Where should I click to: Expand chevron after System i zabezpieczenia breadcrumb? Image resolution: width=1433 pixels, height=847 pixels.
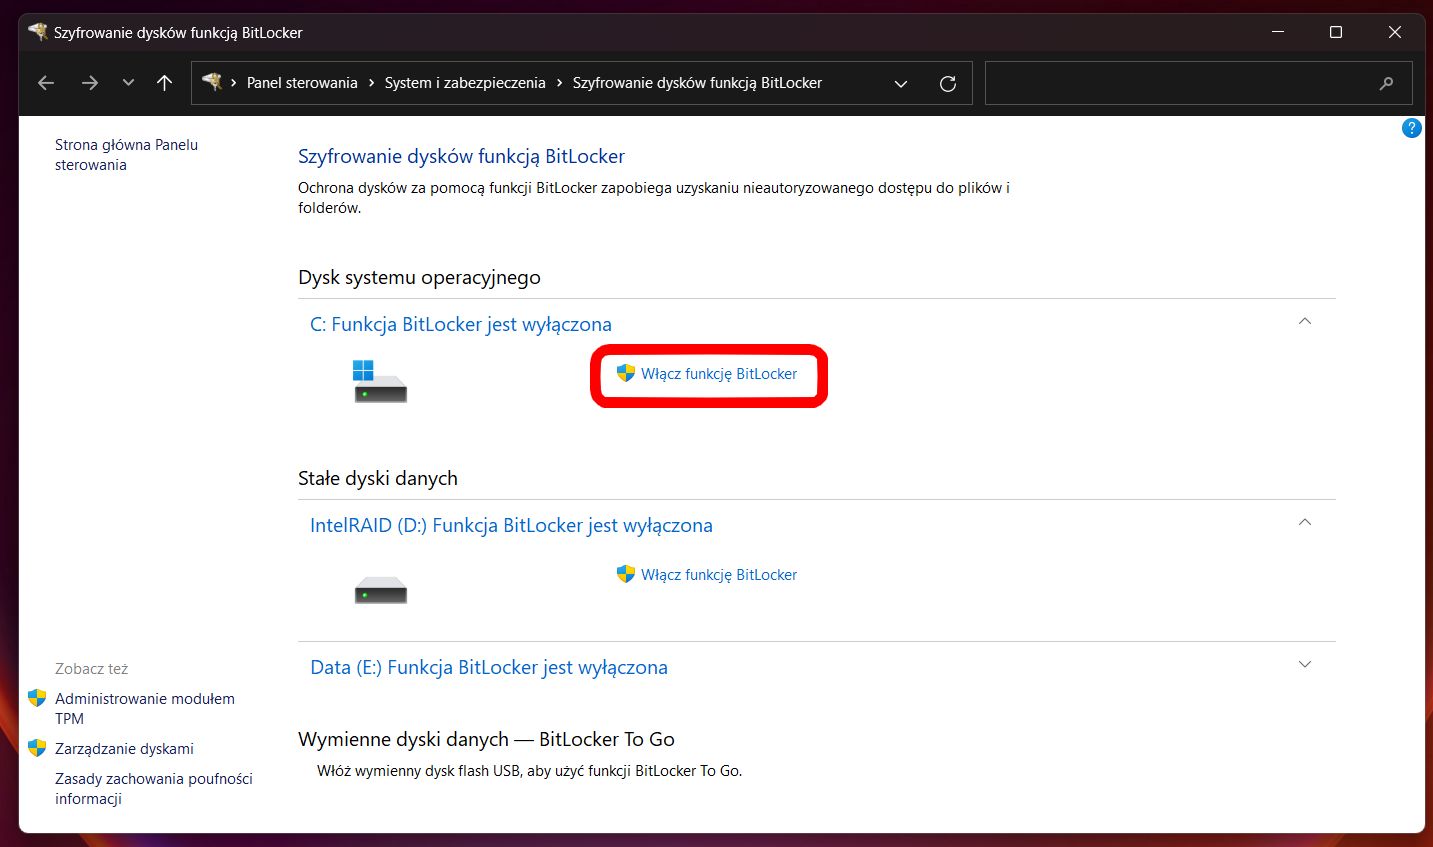pyautogui.click(x=559, y=83)
